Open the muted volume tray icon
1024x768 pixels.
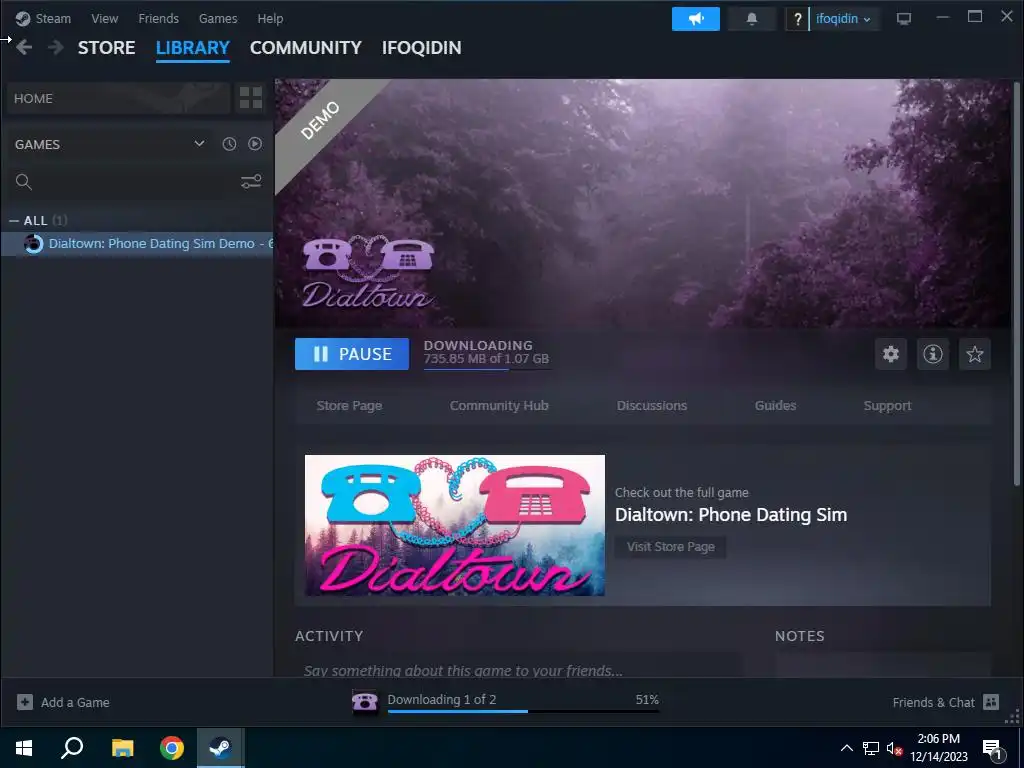(x=894, y=748)
